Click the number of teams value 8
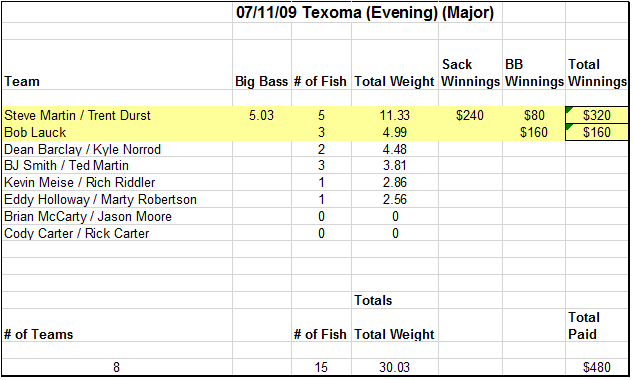The height and width of the screenshot is (380, 633). pyautogui.click(x=117, y=367)
